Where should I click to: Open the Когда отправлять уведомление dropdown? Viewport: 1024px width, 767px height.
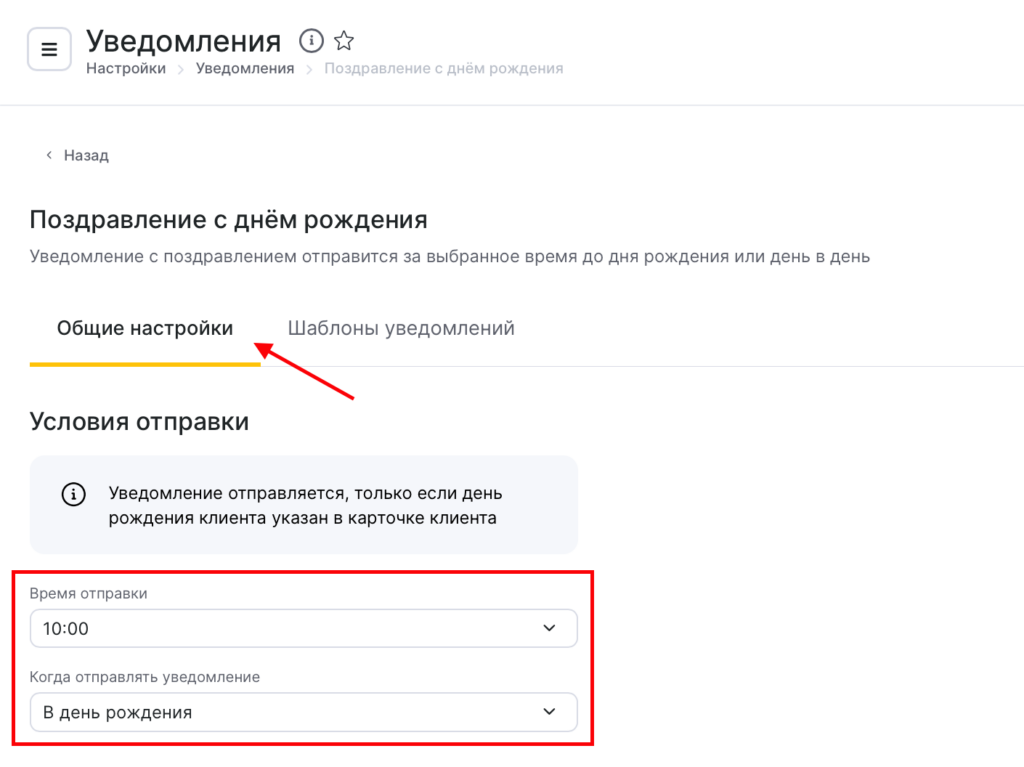coord(290,712)
